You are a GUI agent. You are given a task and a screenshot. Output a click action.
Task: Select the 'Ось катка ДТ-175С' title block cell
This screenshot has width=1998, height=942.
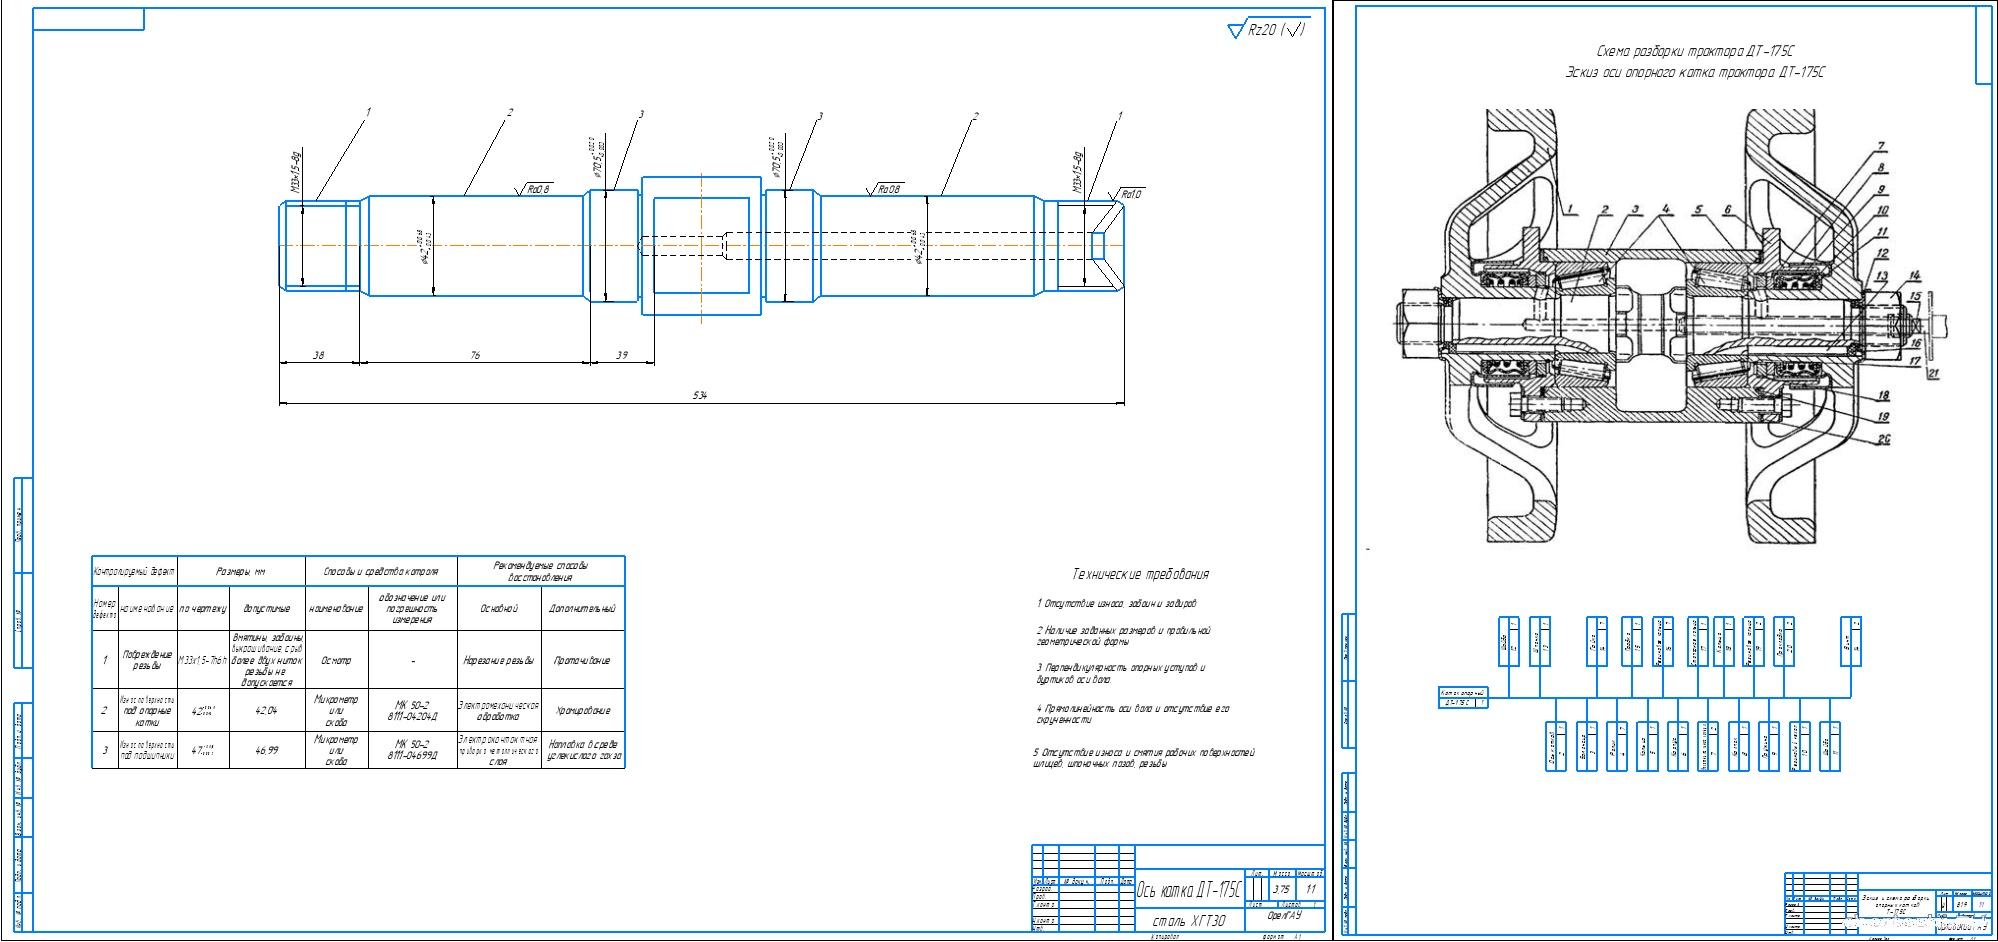coord(1188,890)
